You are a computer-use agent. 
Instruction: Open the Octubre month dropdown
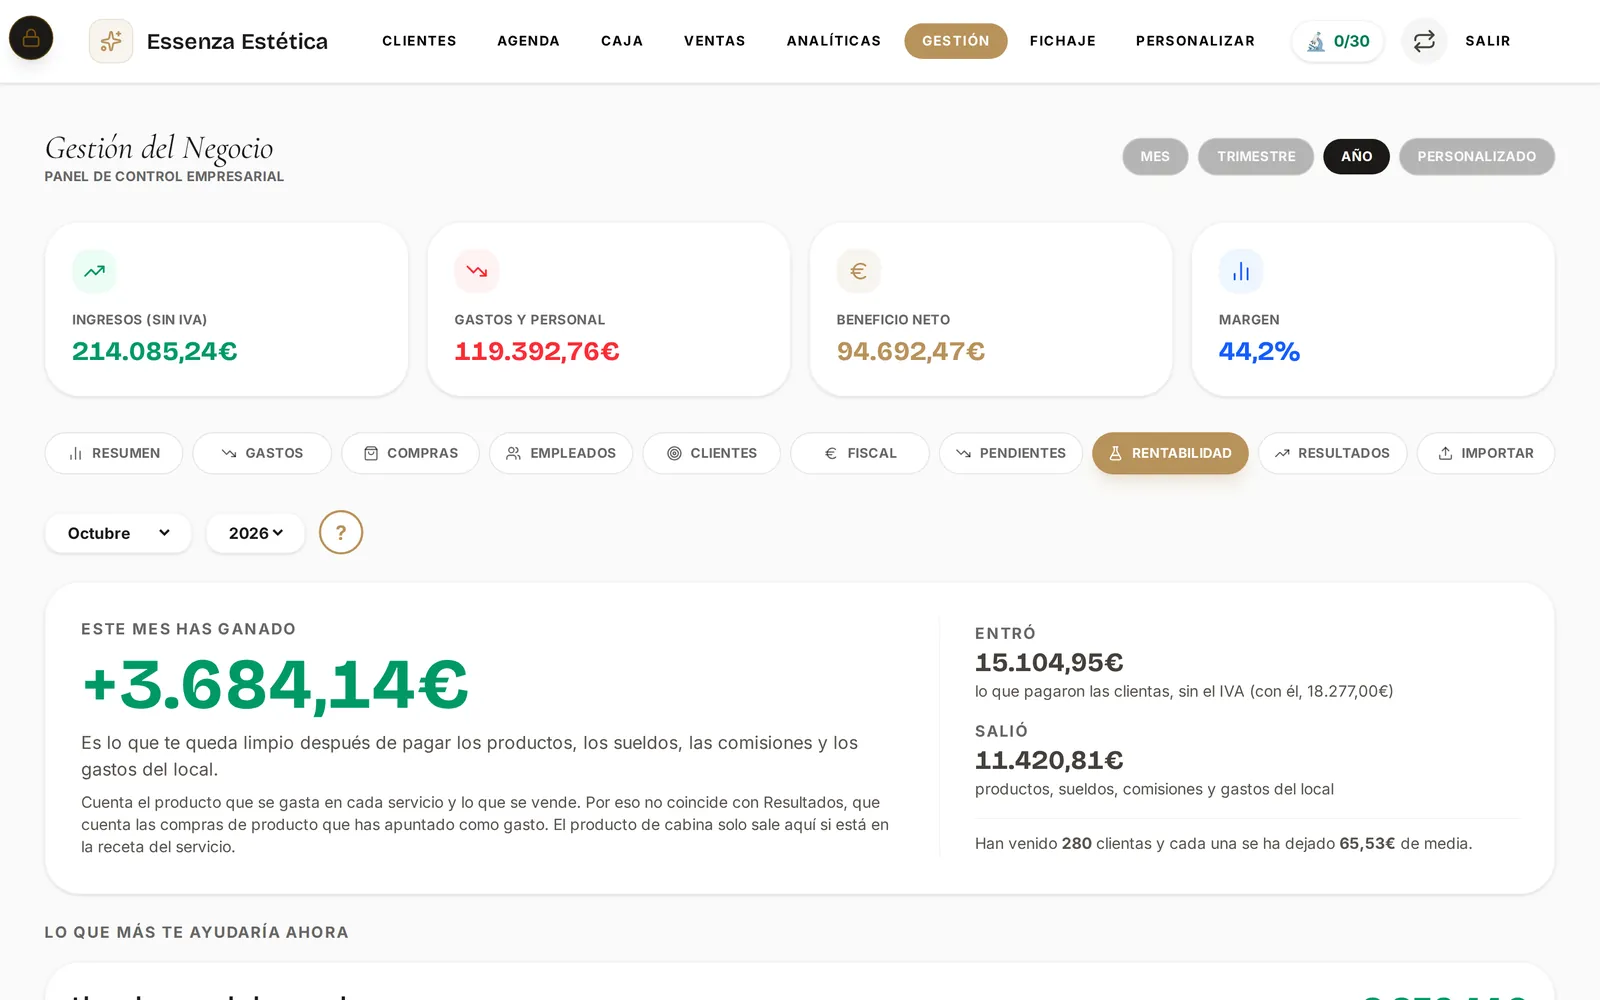point(118,533)
